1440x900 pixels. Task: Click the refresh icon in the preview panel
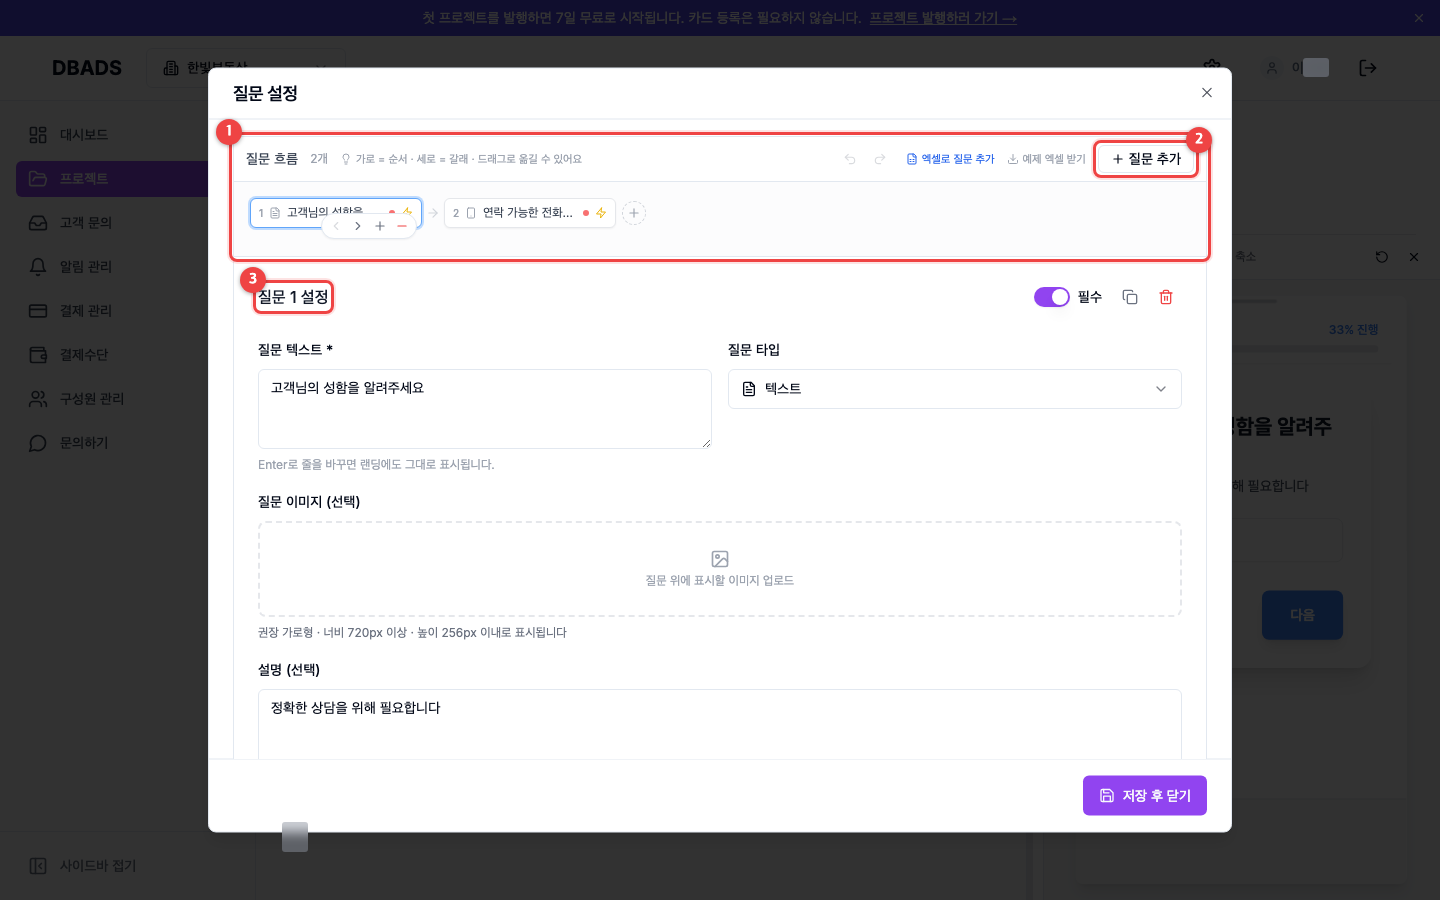(x=1382, y=257)
